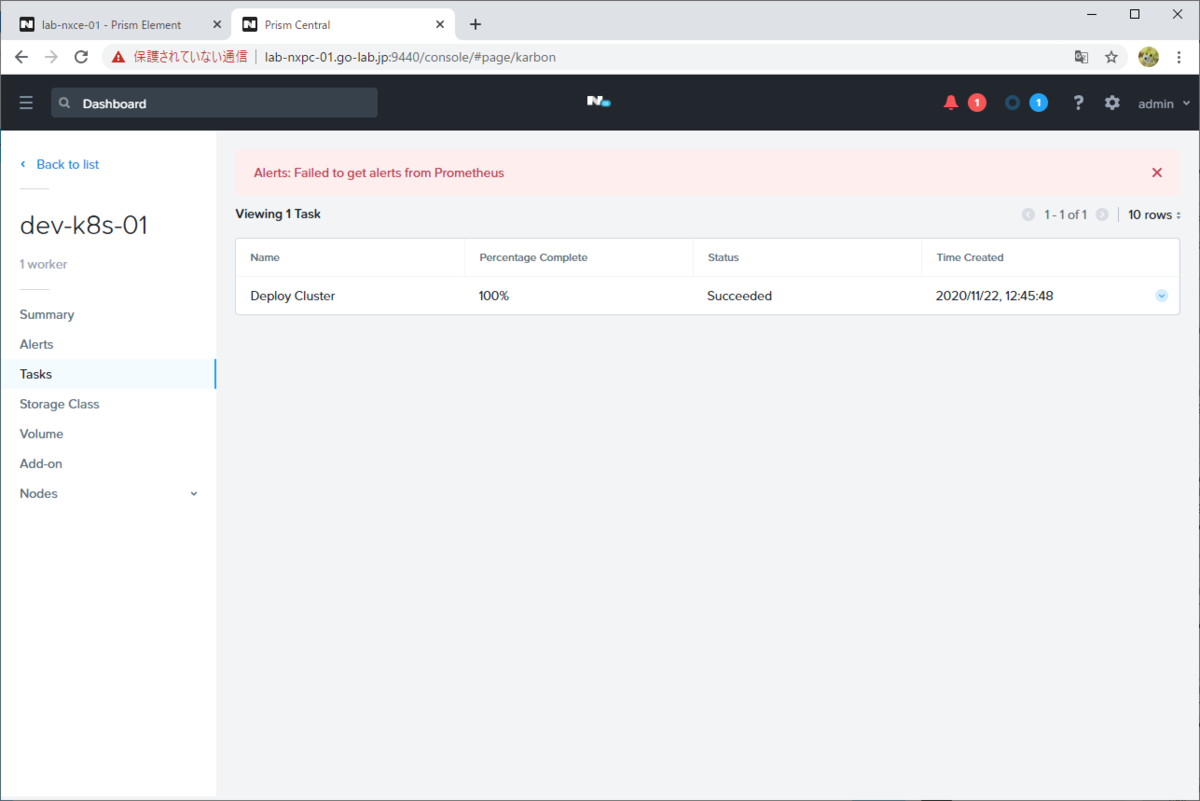Expand the Deploy Cluster row details
The width and height of the screenshot is (1200, 801).
(x=1161, y=295)
